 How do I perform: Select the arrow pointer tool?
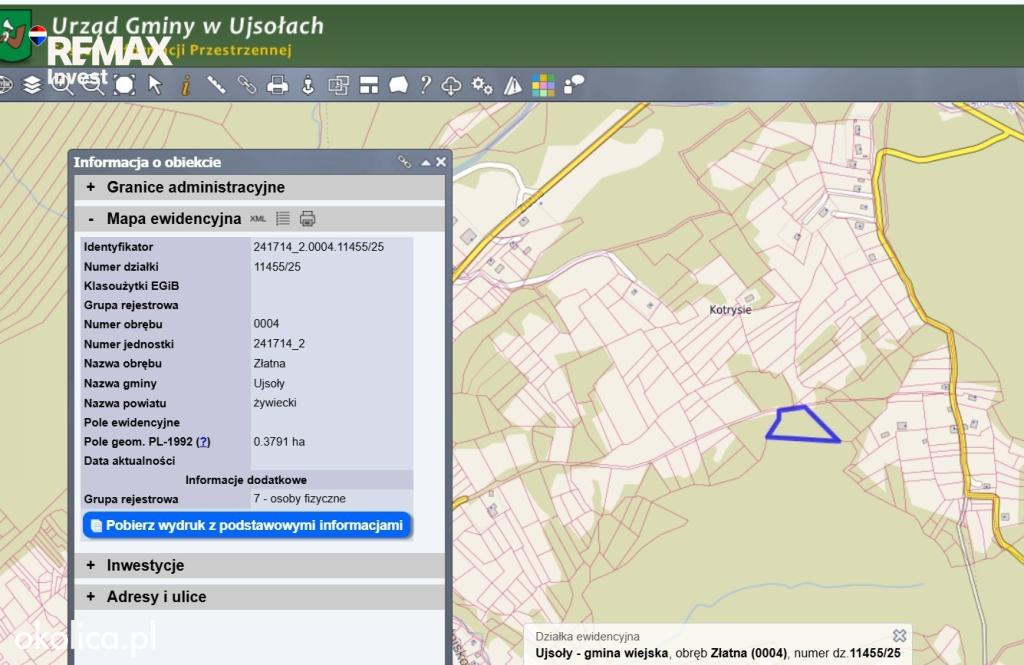tap(155, 85)
